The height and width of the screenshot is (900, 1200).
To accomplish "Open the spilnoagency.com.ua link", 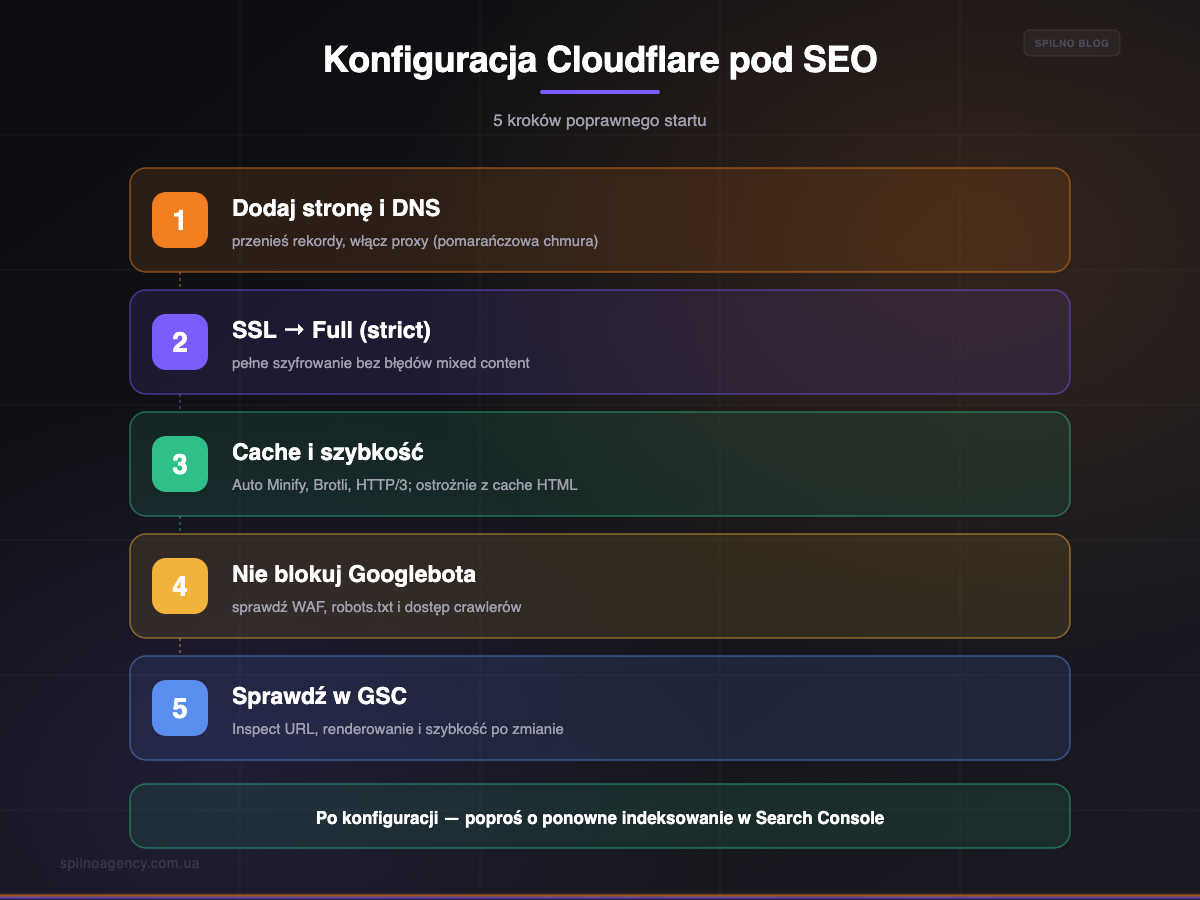I will (130, 863).
